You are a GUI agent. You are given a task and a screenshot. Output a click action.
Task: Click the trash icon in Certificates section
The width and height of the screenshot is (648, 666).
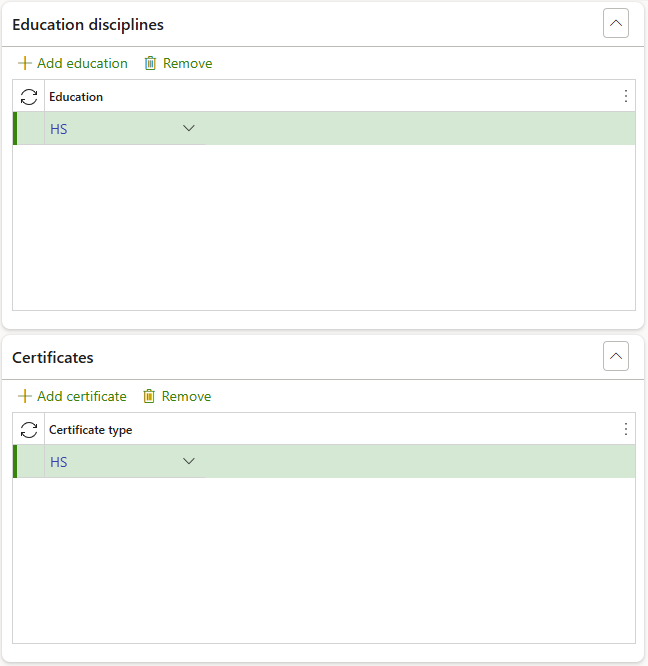(150, 396)
